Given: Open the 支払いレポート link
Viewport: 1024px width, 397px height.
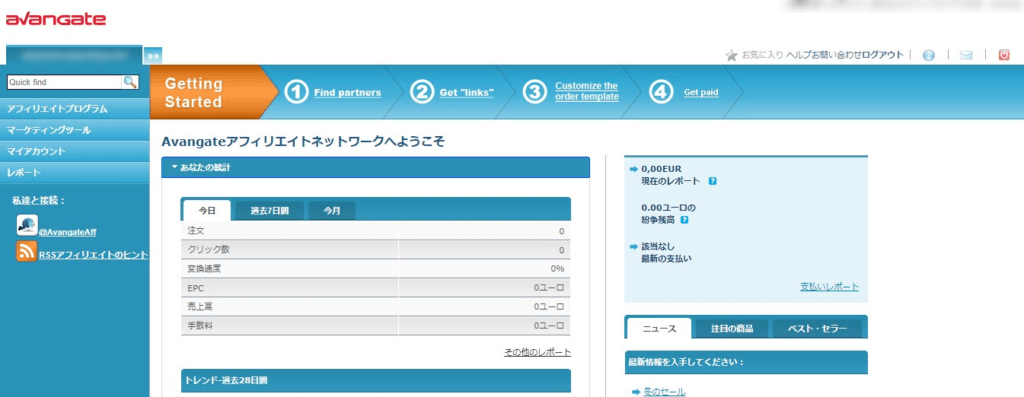Looking at the screenshot, I should pyautogui.click(x=829, y=287).
